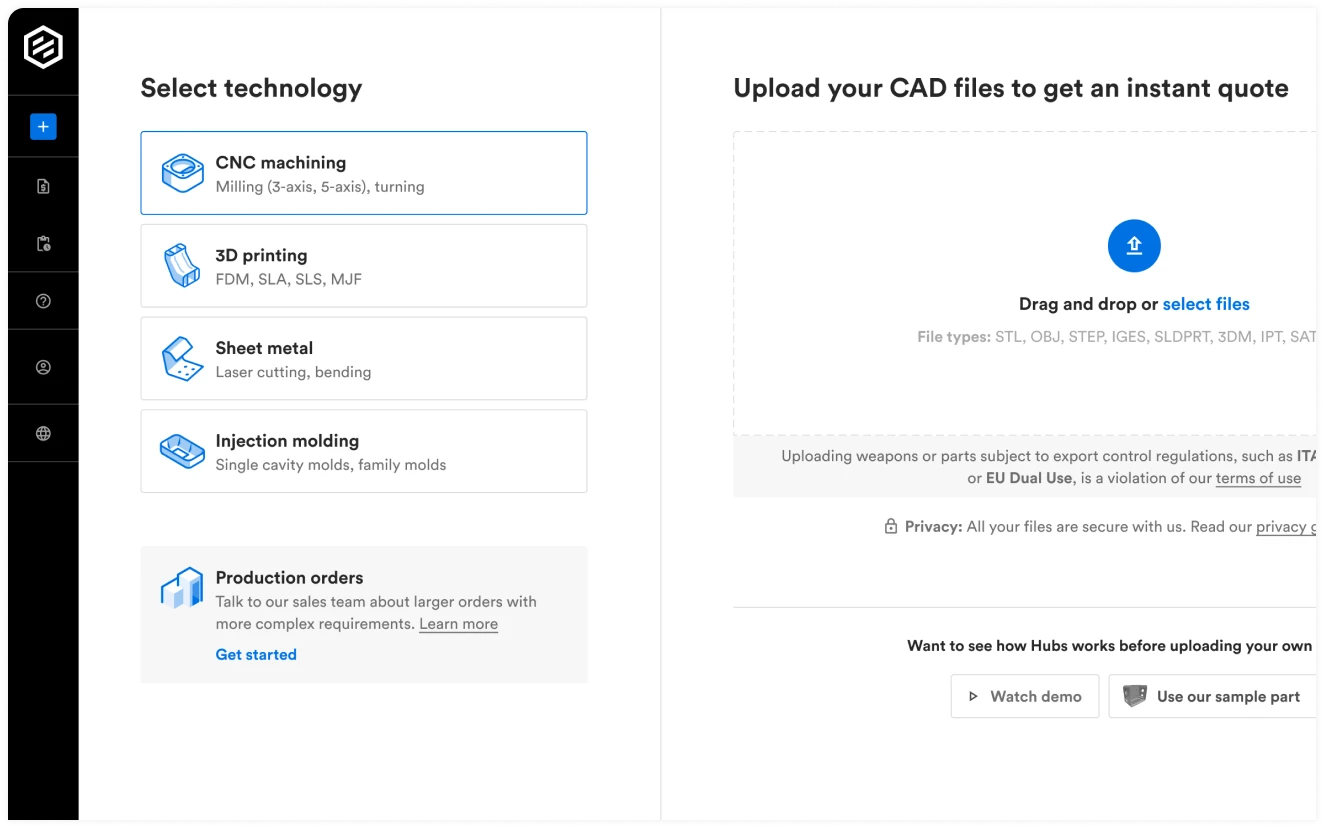The image size is (1324, 828).
Task: Select 3D printing technology
Action: tap(363, 266)
